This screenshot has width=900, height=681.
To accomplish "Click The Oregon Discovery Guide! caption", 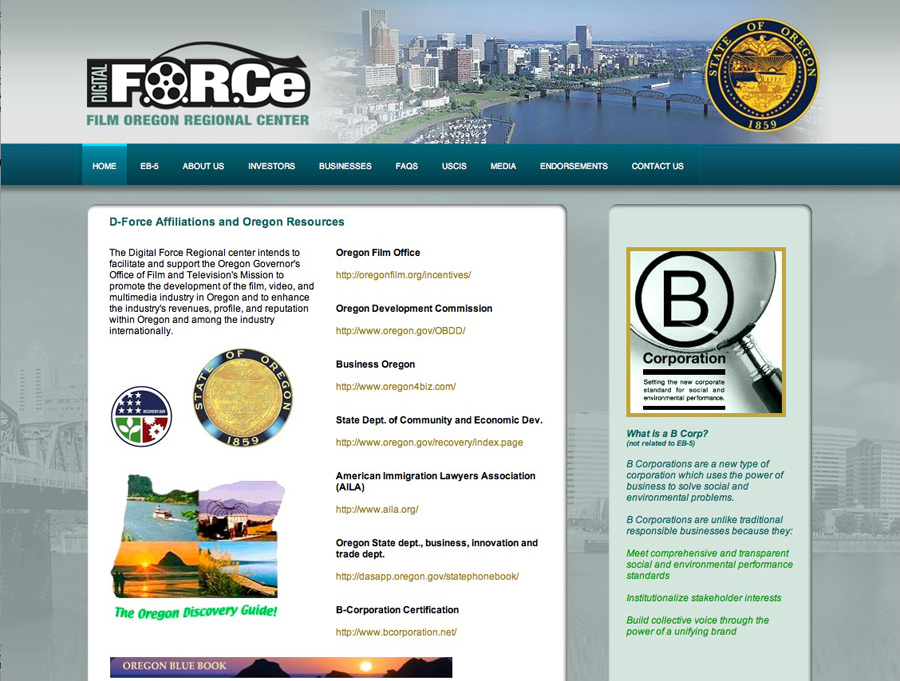I will pyautogui.click(x=196, y=612).
